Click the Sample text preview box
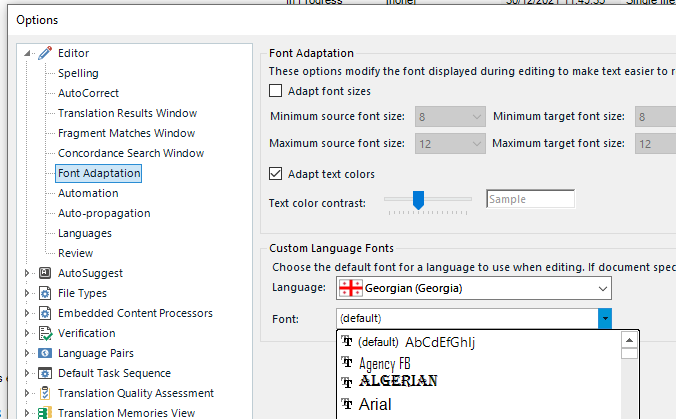Screen dimensions: 676x419 click(530, 199)
